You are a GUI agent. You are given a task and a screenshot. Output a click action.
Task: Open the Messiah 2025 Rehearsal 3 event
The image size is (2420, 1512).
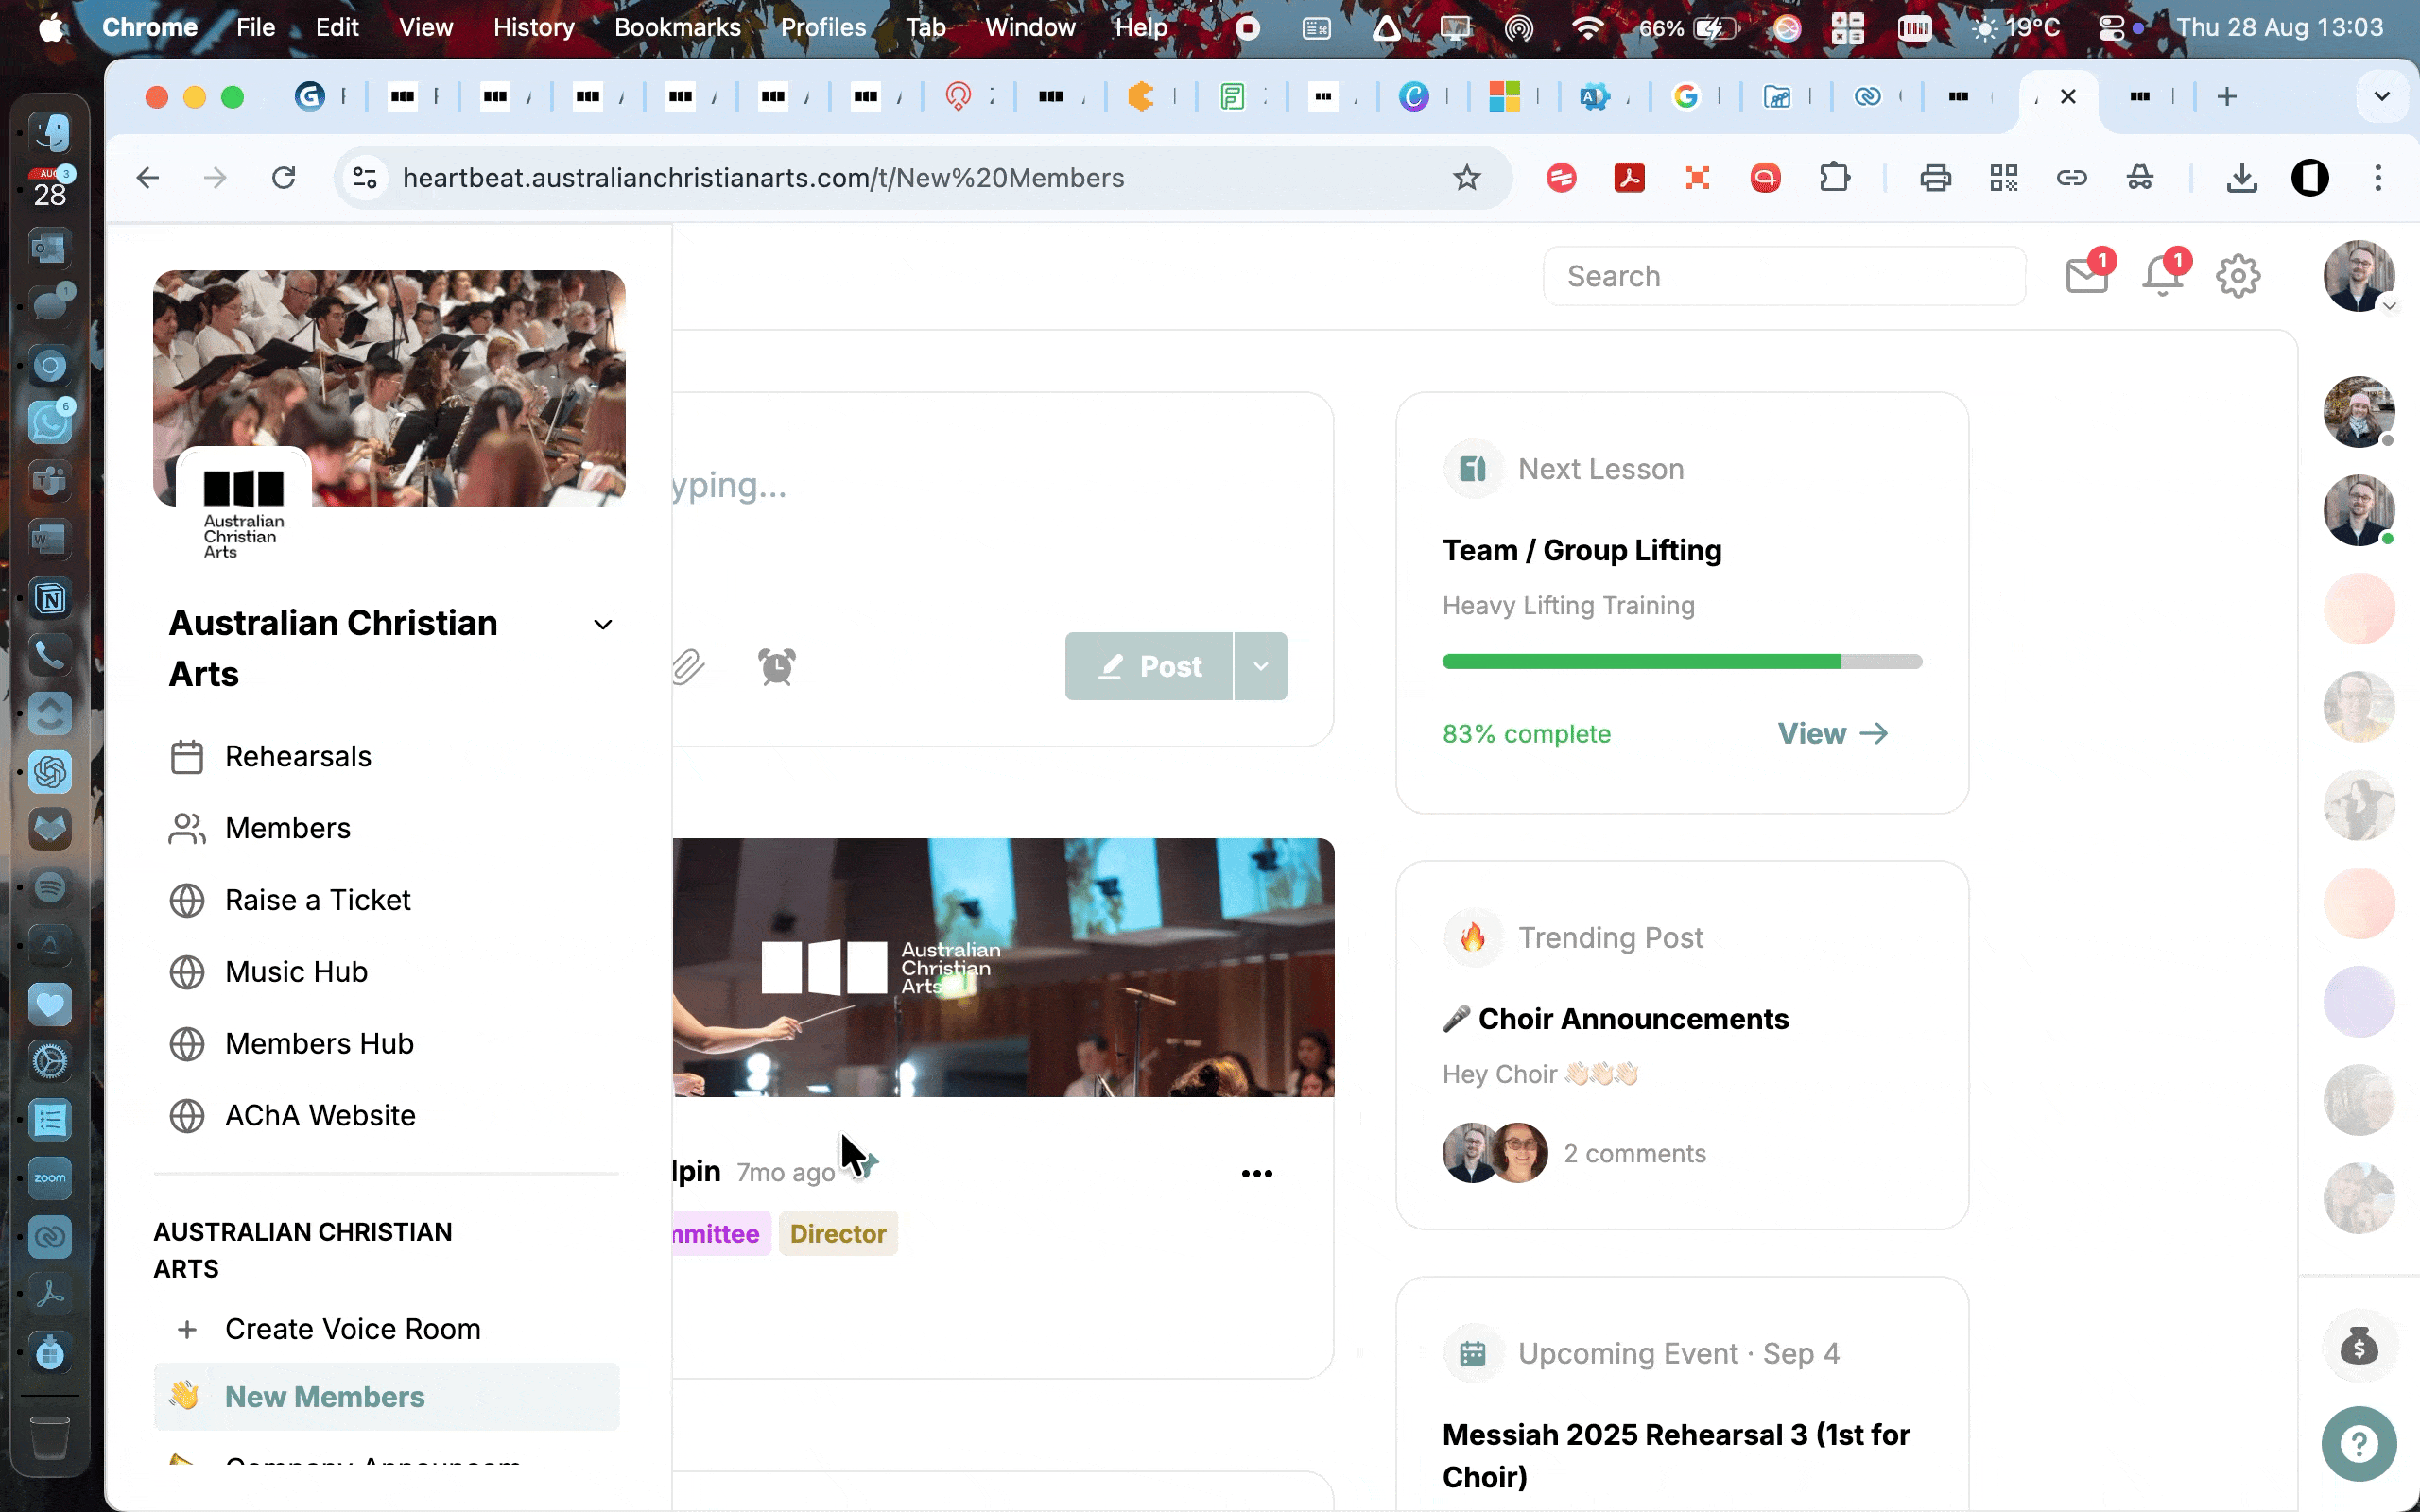(1676, 1456)
